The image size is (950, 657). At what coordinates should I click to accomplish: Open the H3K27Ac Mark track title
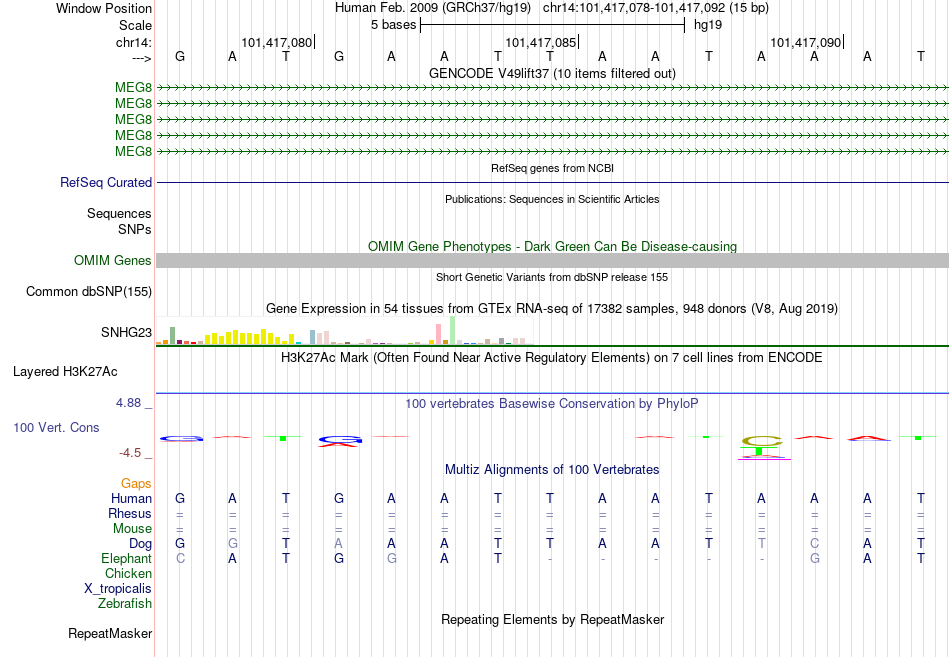(552, 358)
